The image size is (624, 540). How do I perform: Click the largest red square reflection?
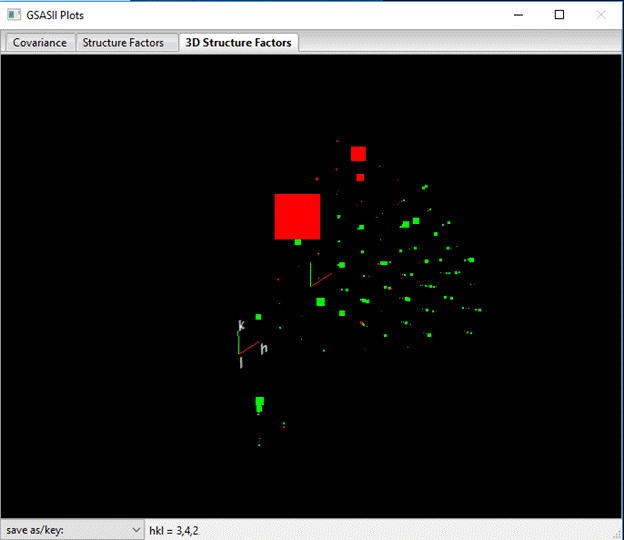(297, 217)
